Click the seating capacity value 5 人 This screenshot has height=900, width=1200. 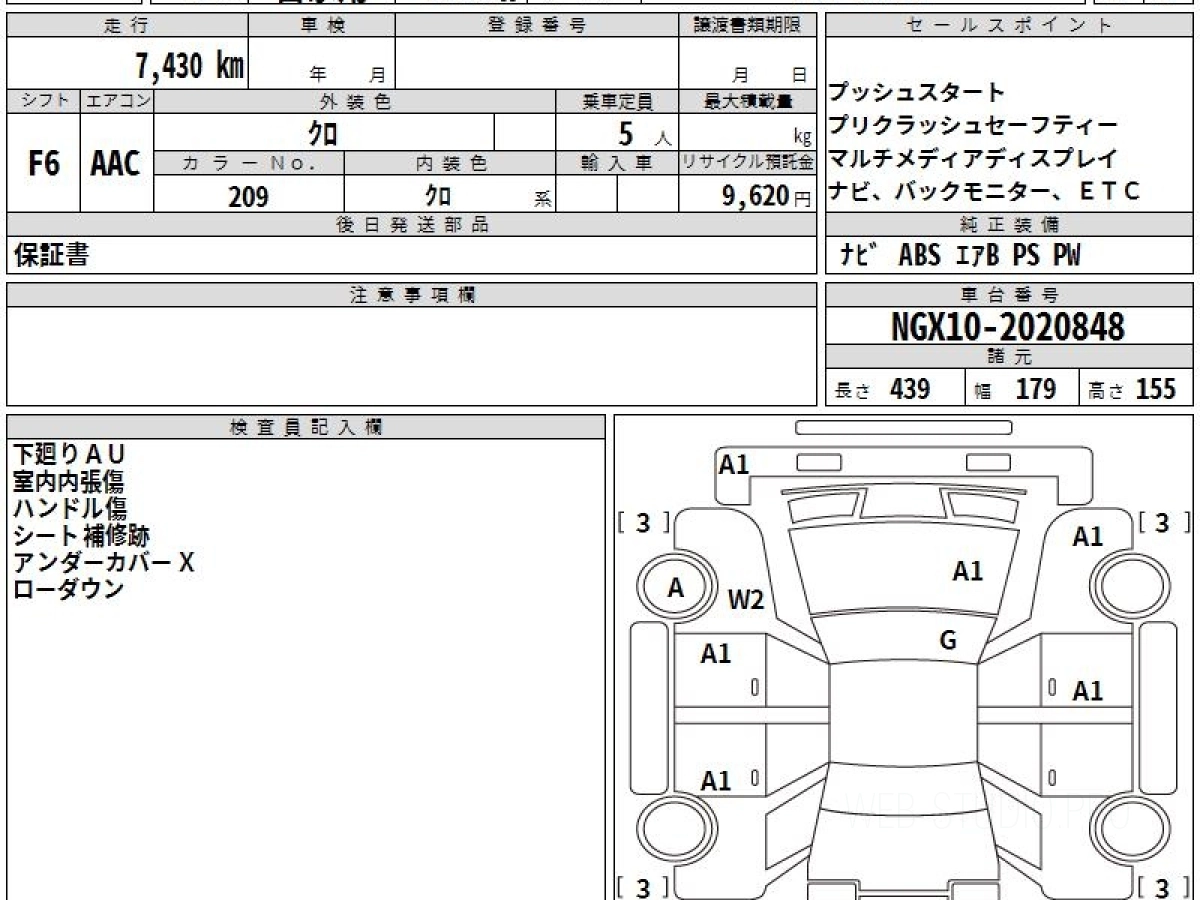pyautogui.click(x=645, y=133)
